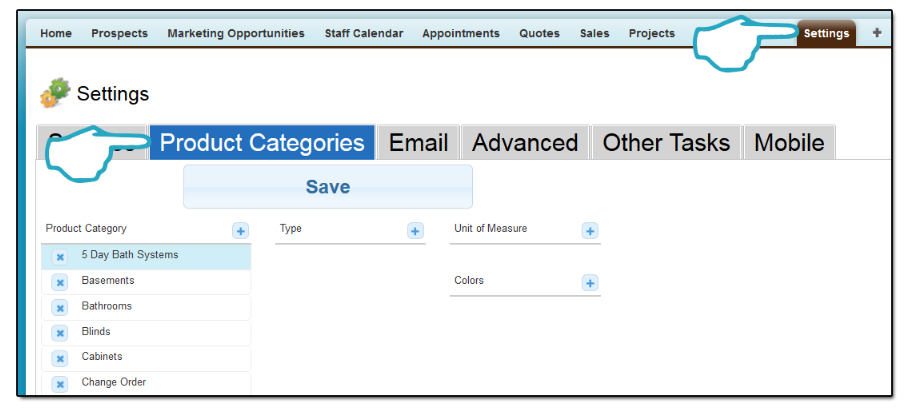Viewport: 913px width, 415px height.
Task: Remove the Cabinets category x icon
Action: point(59,359)
